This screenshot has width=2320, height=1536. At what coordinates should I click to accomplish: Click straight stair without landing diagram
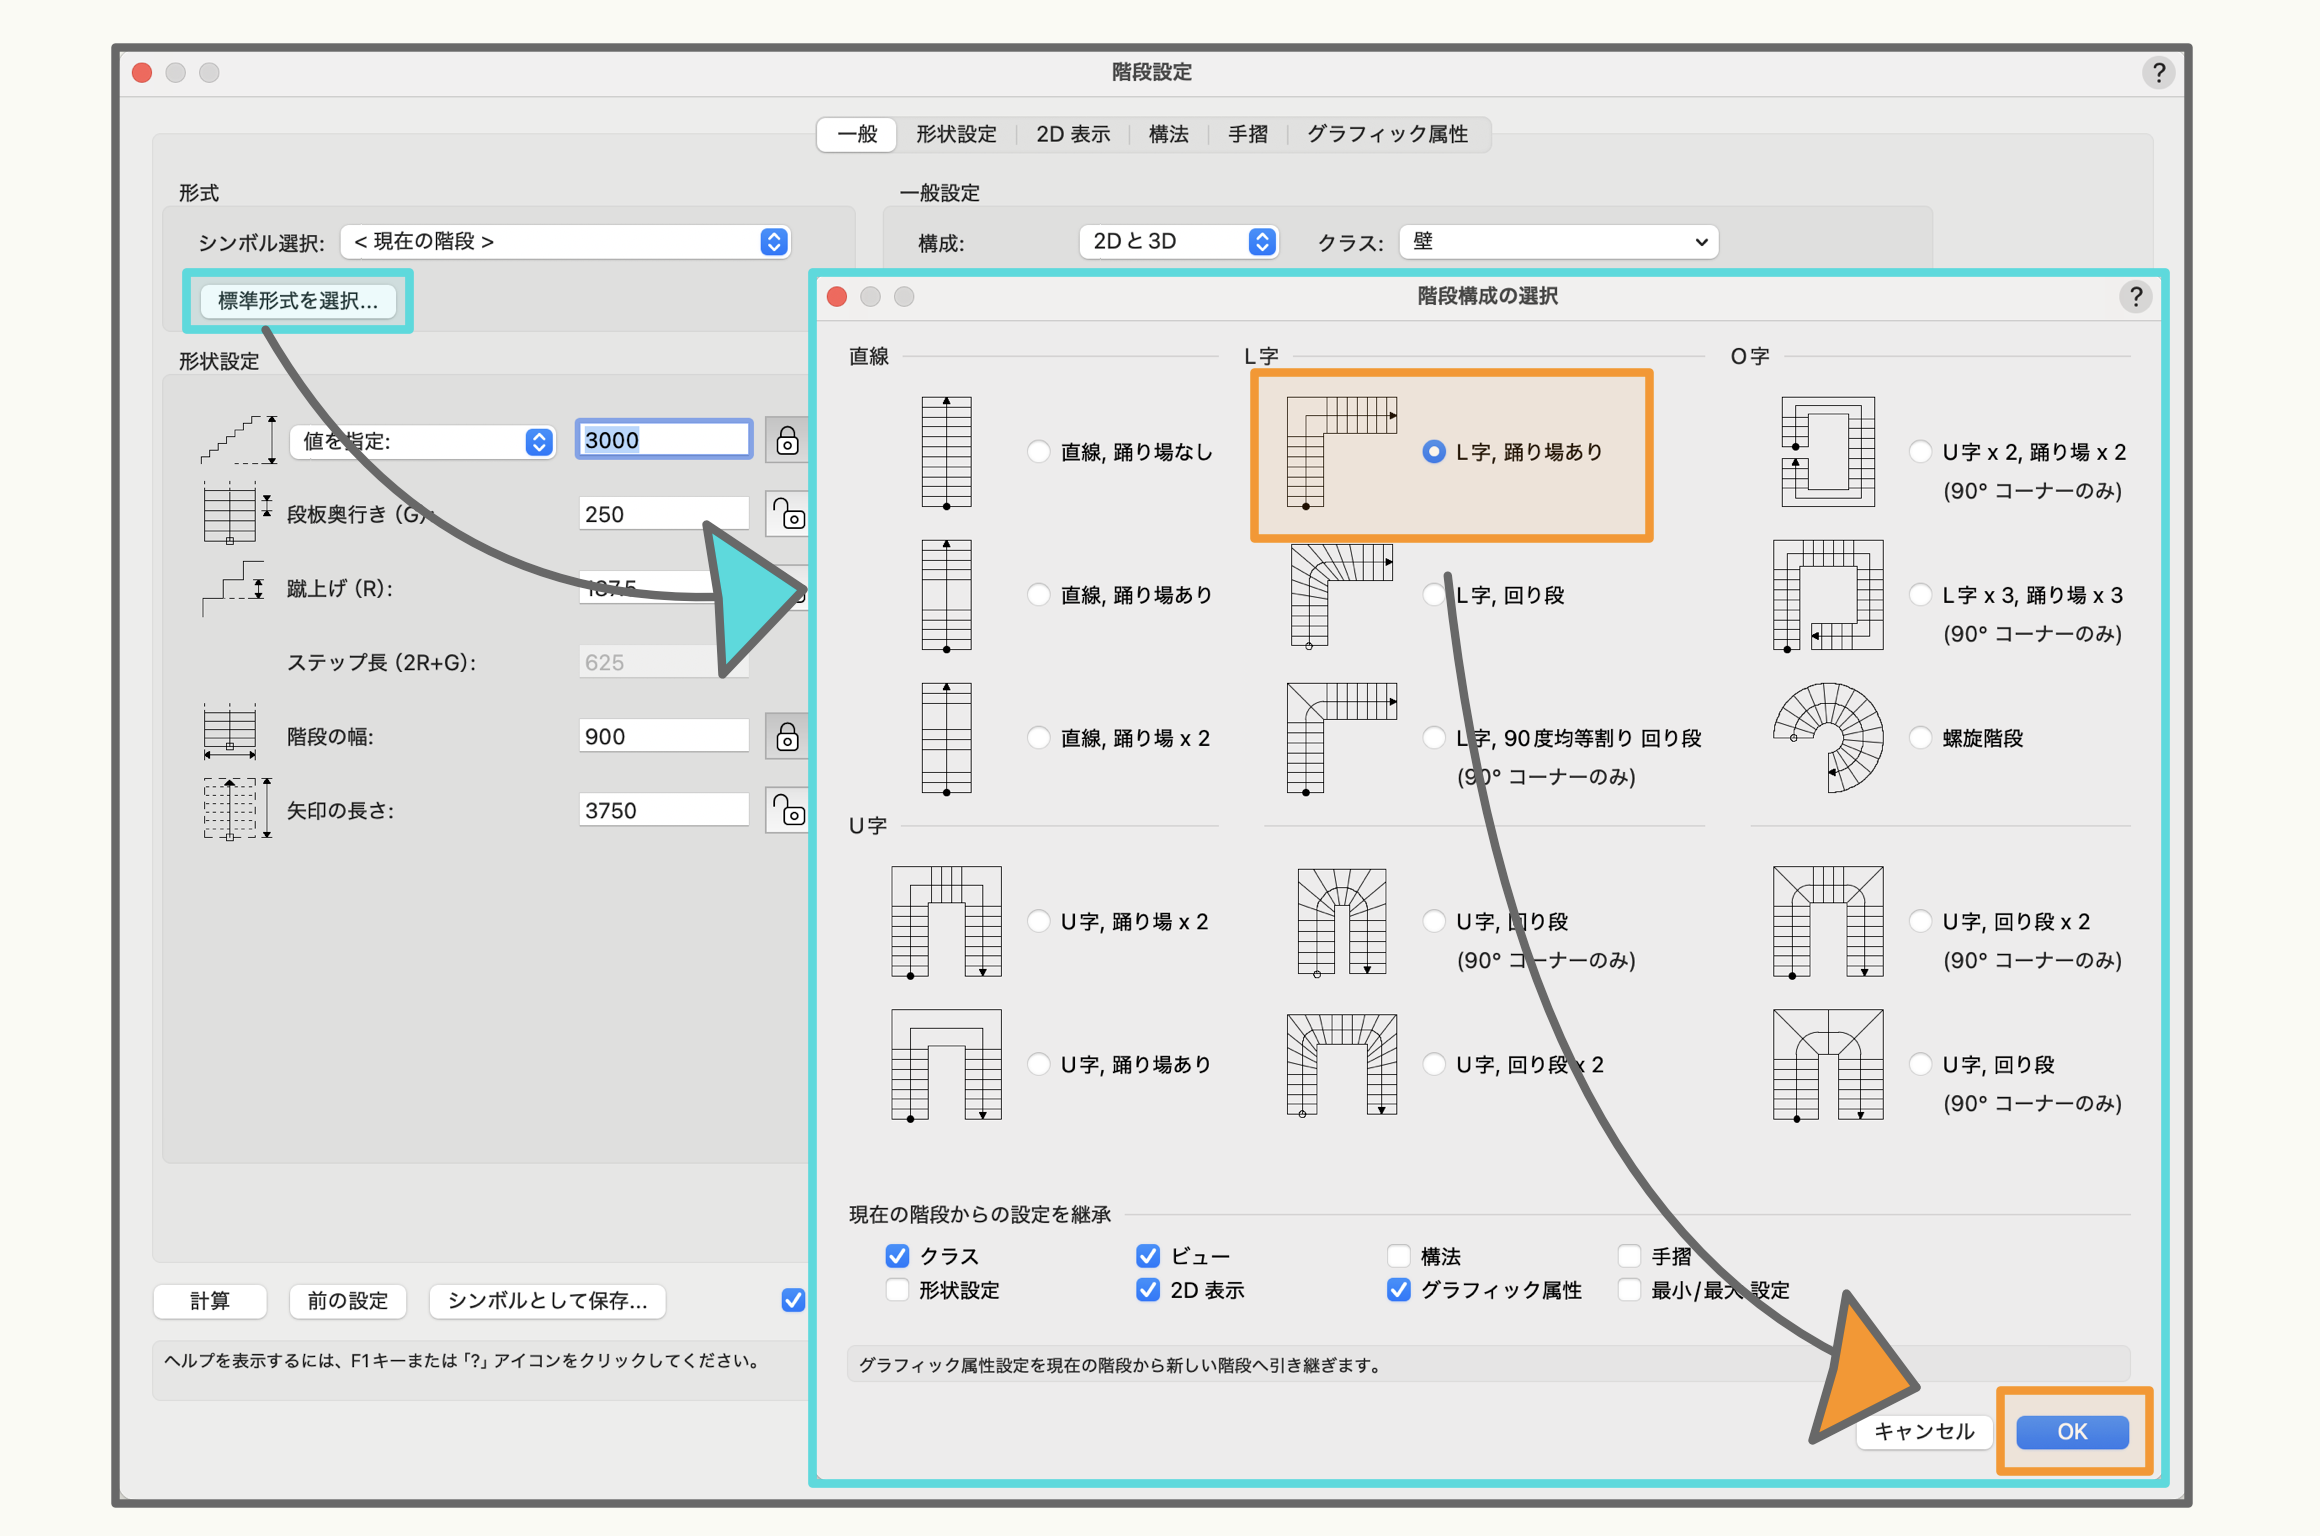[946, 452]
